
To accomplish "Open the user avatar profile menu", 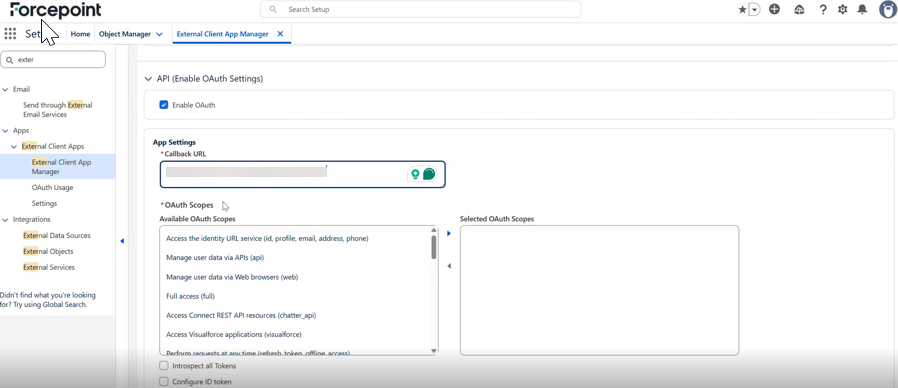I will (888, 9).
